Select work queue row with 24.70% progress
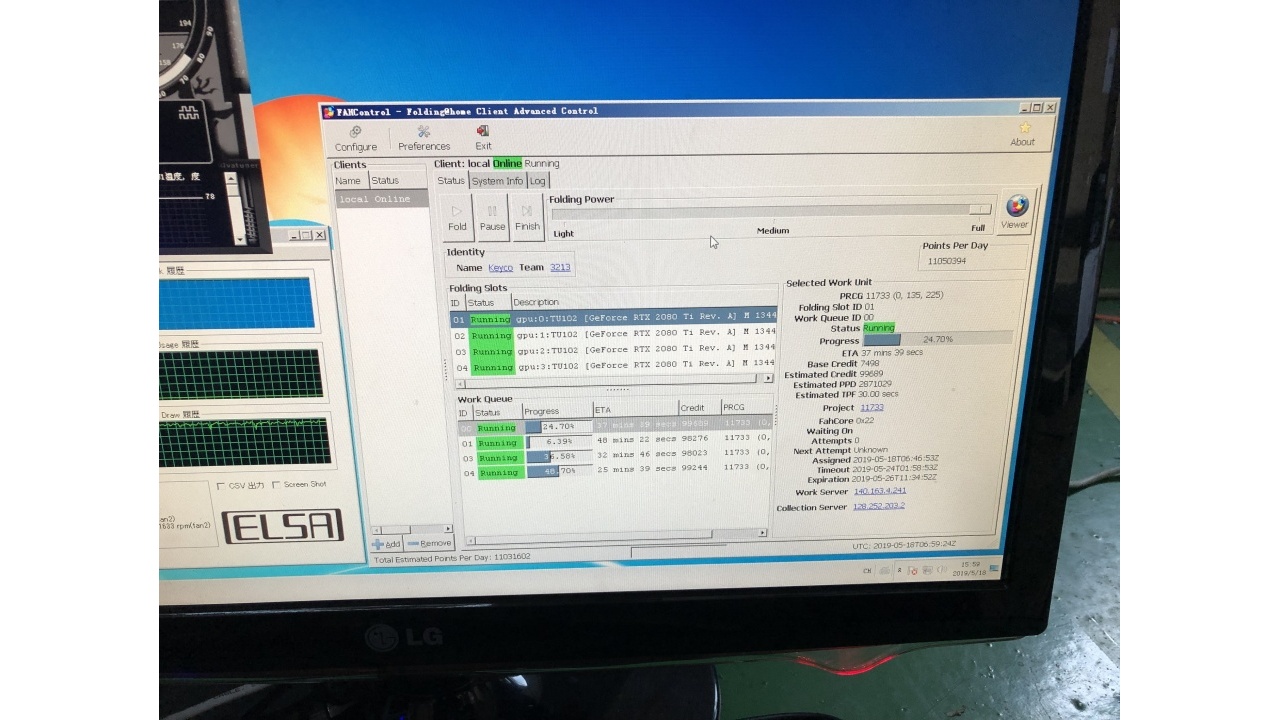The width and height of the screenshot is (1280, 720). coord(614,427)
